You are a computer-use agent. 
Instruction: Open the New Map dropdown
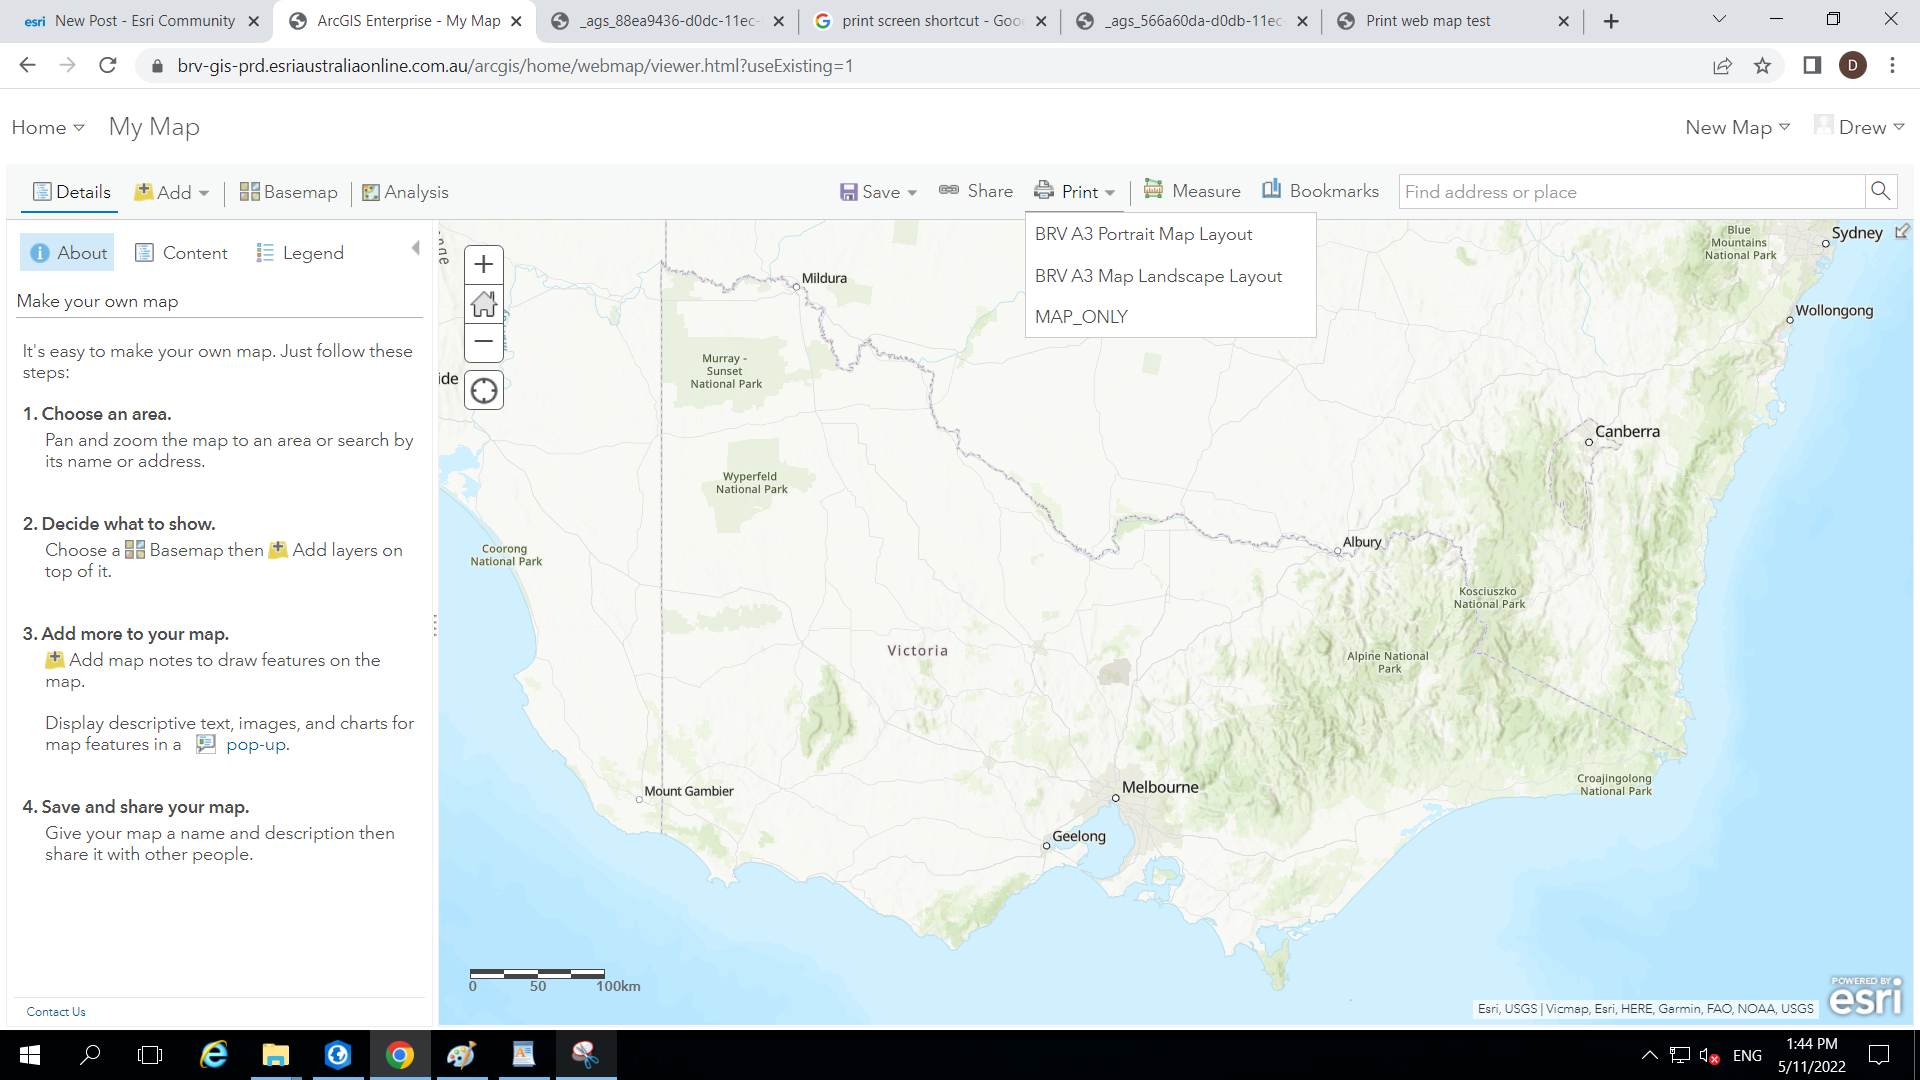(1737, 127)
